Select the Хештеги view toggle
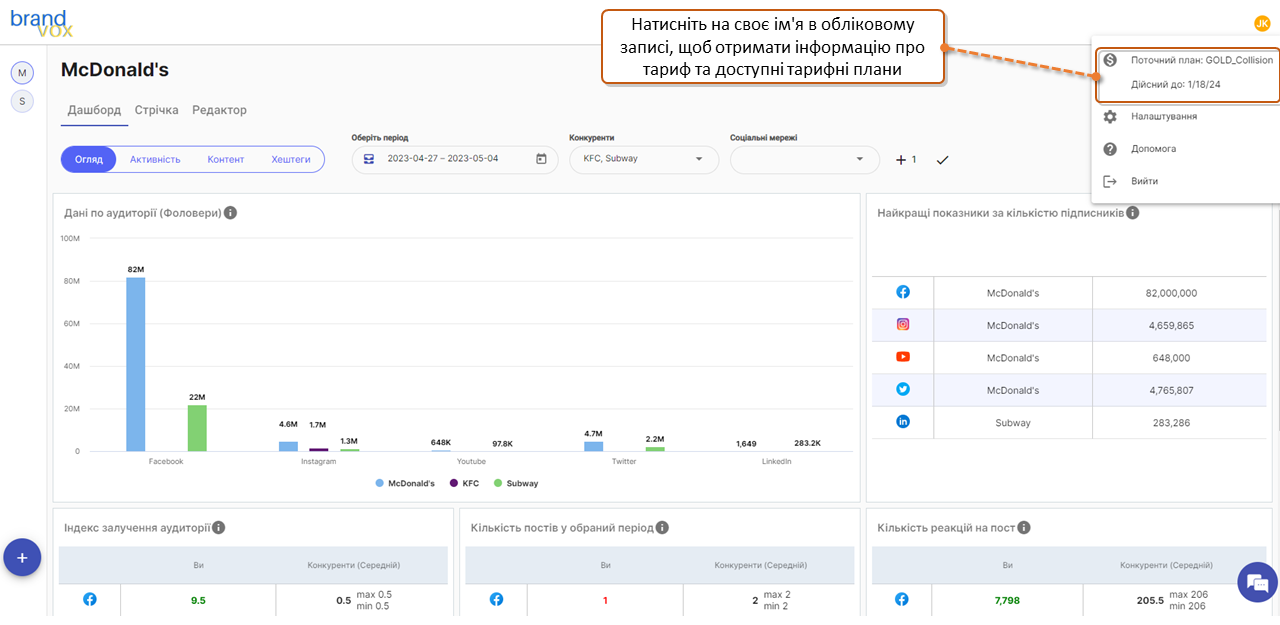This screenshot has width=1280, height=625. click(x=291, y=160)
